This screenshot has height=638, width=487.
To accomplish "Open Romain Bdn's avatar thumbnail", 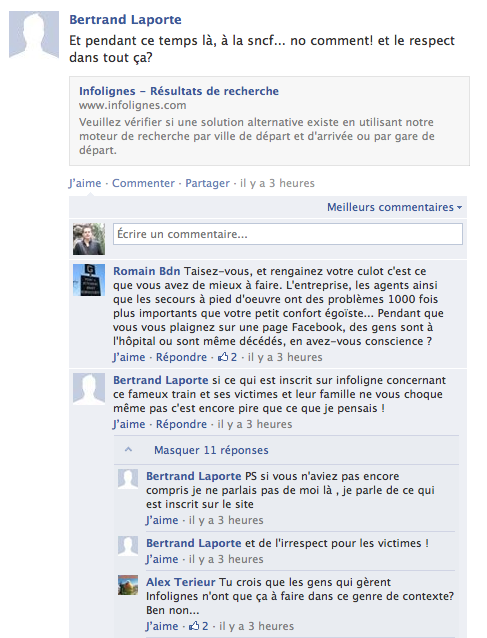I will point(89,280).
